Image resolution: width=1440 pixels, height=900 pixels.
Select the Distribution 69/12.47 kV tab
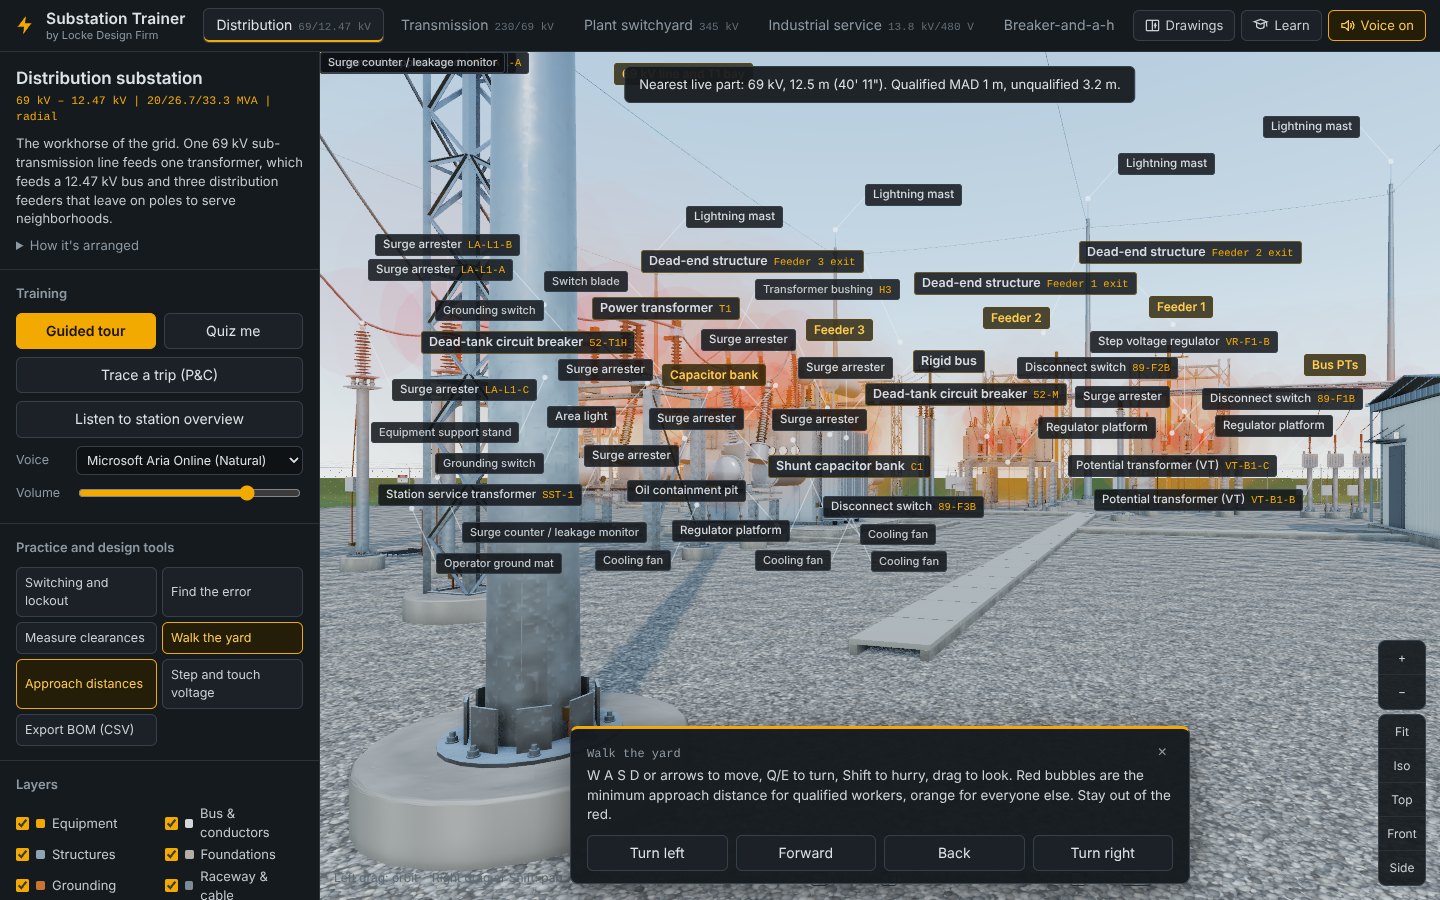(x=293, y=25)
